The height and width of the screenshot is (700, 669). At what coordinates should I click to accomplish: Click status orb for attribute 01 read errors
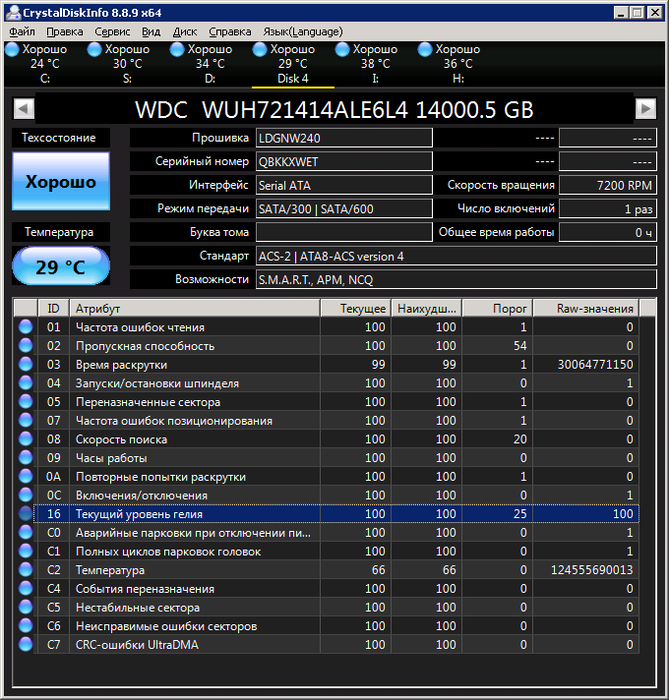click(x=25, y=327)
